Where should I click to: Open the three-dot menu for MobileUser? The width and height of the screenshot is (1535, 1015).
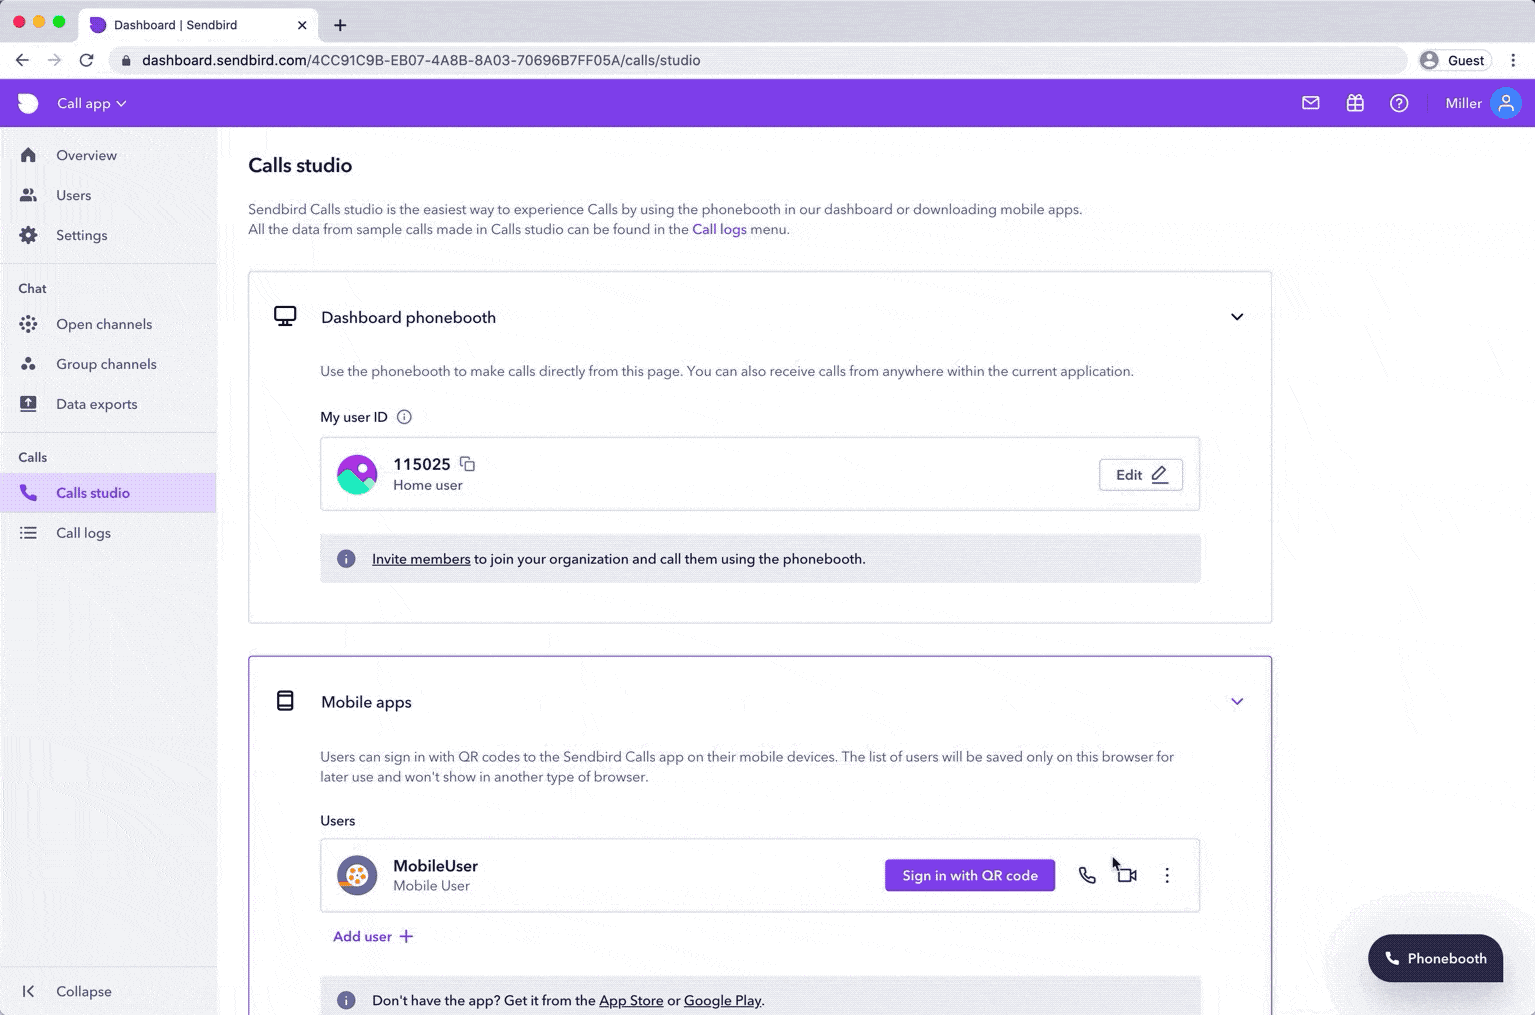point(1167,876)
